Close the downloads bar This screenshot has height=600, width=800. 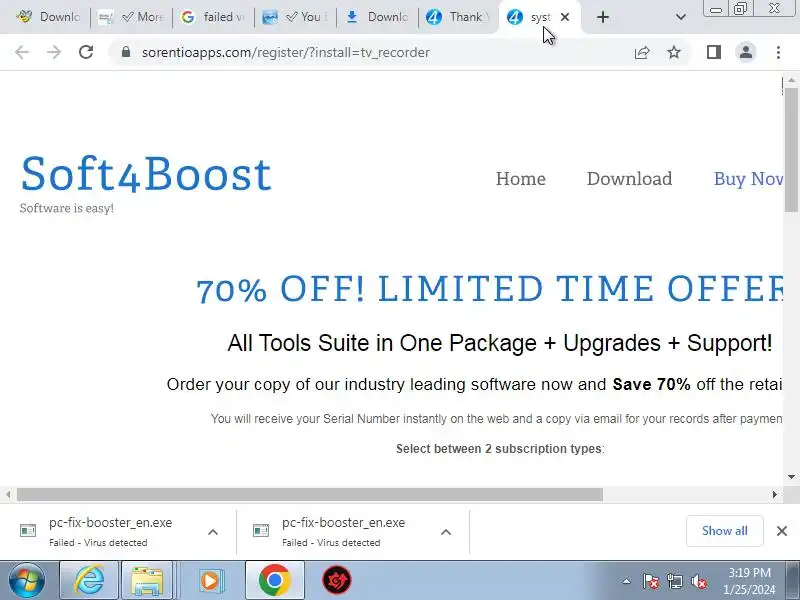[x=782, y=531]
